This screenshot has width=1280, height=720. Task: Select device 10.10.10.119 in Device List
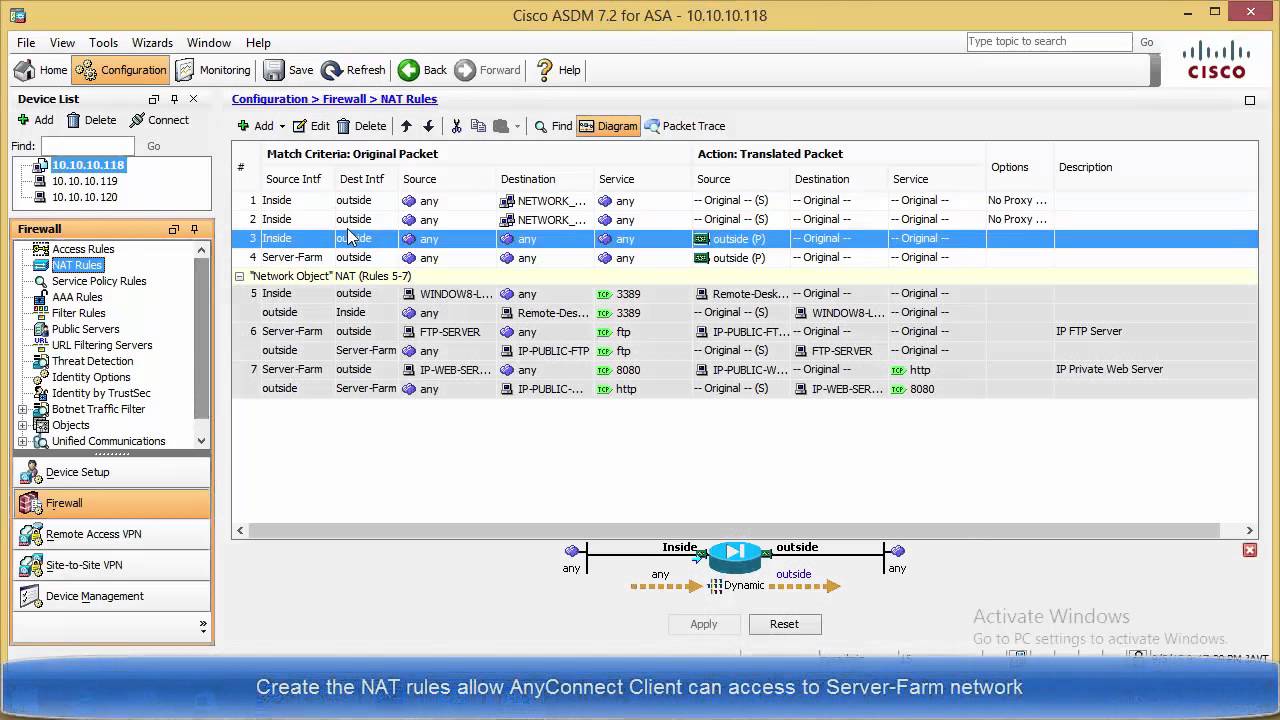coord(84,181)
